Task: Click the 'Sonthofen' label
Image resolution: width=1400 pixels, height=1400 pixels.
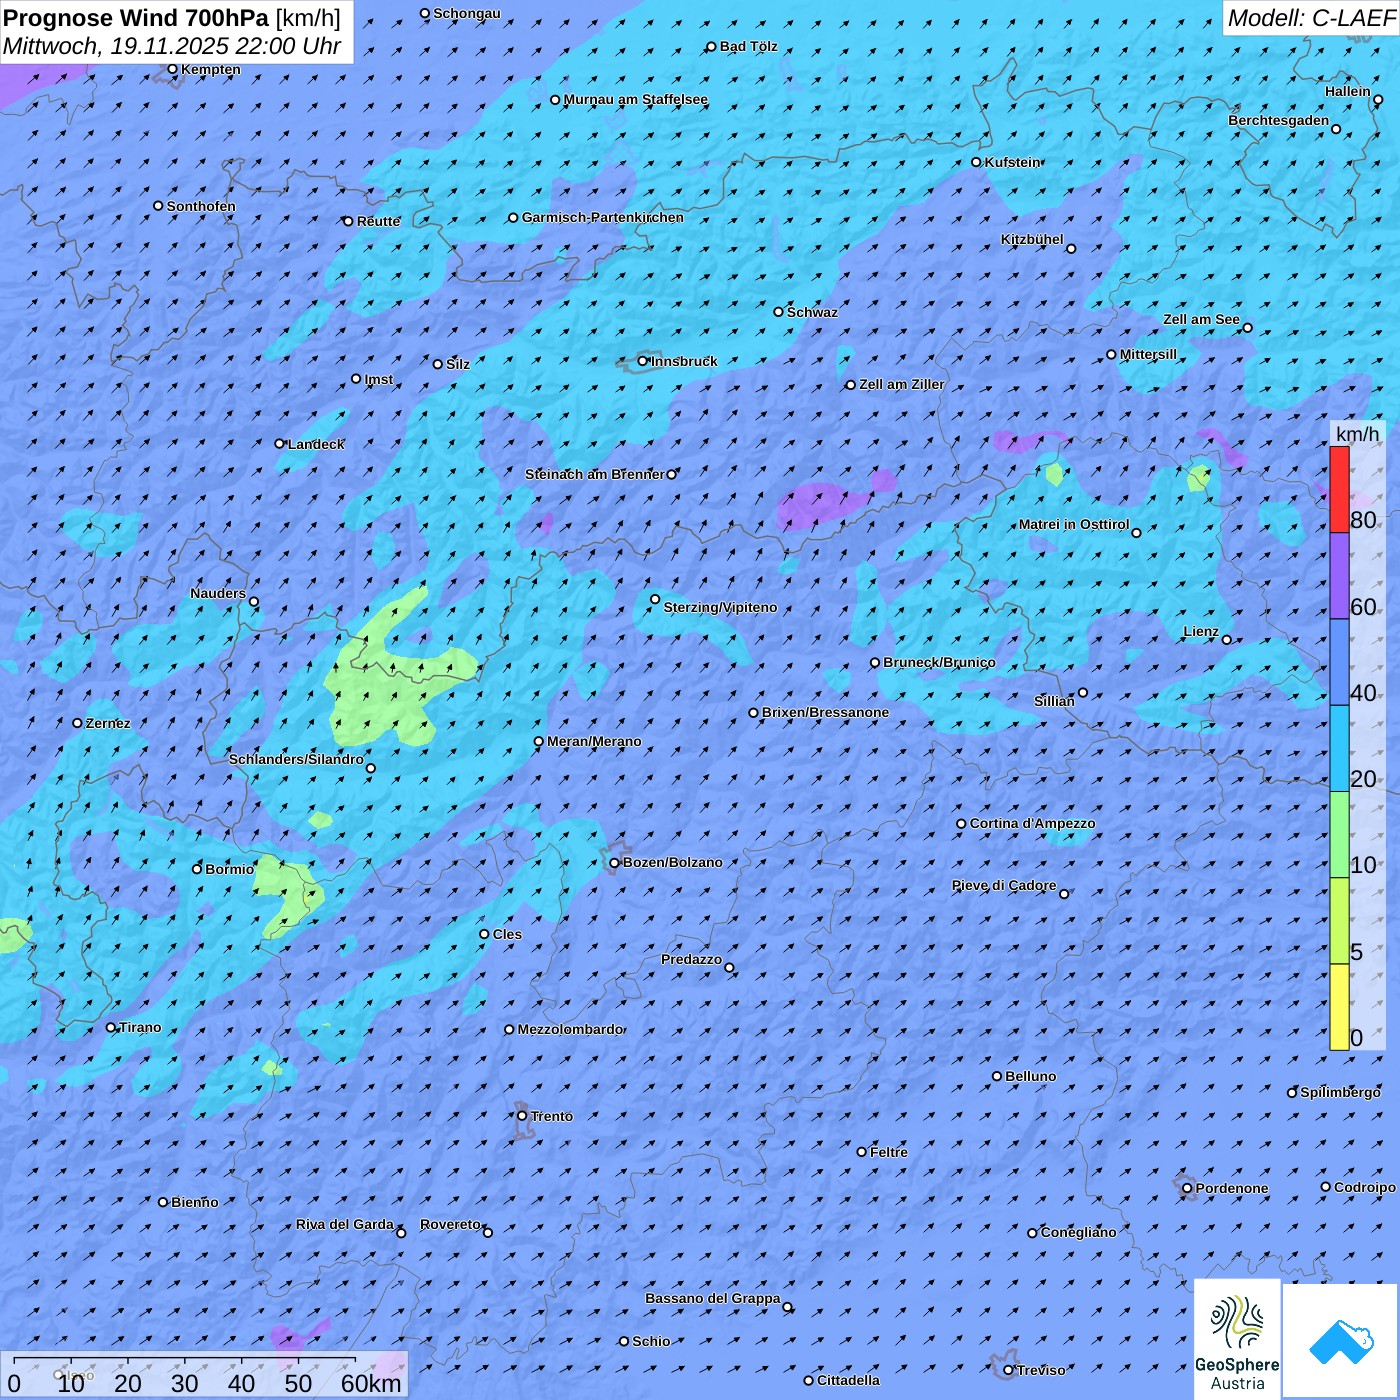Action: pyautogui.click(x=201, y=206)
